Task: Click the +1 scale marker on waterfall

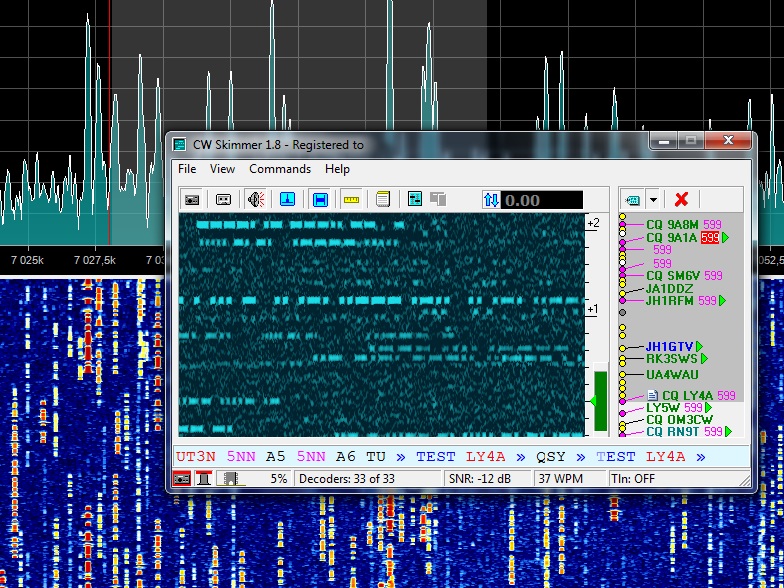Action: point(592,310)
